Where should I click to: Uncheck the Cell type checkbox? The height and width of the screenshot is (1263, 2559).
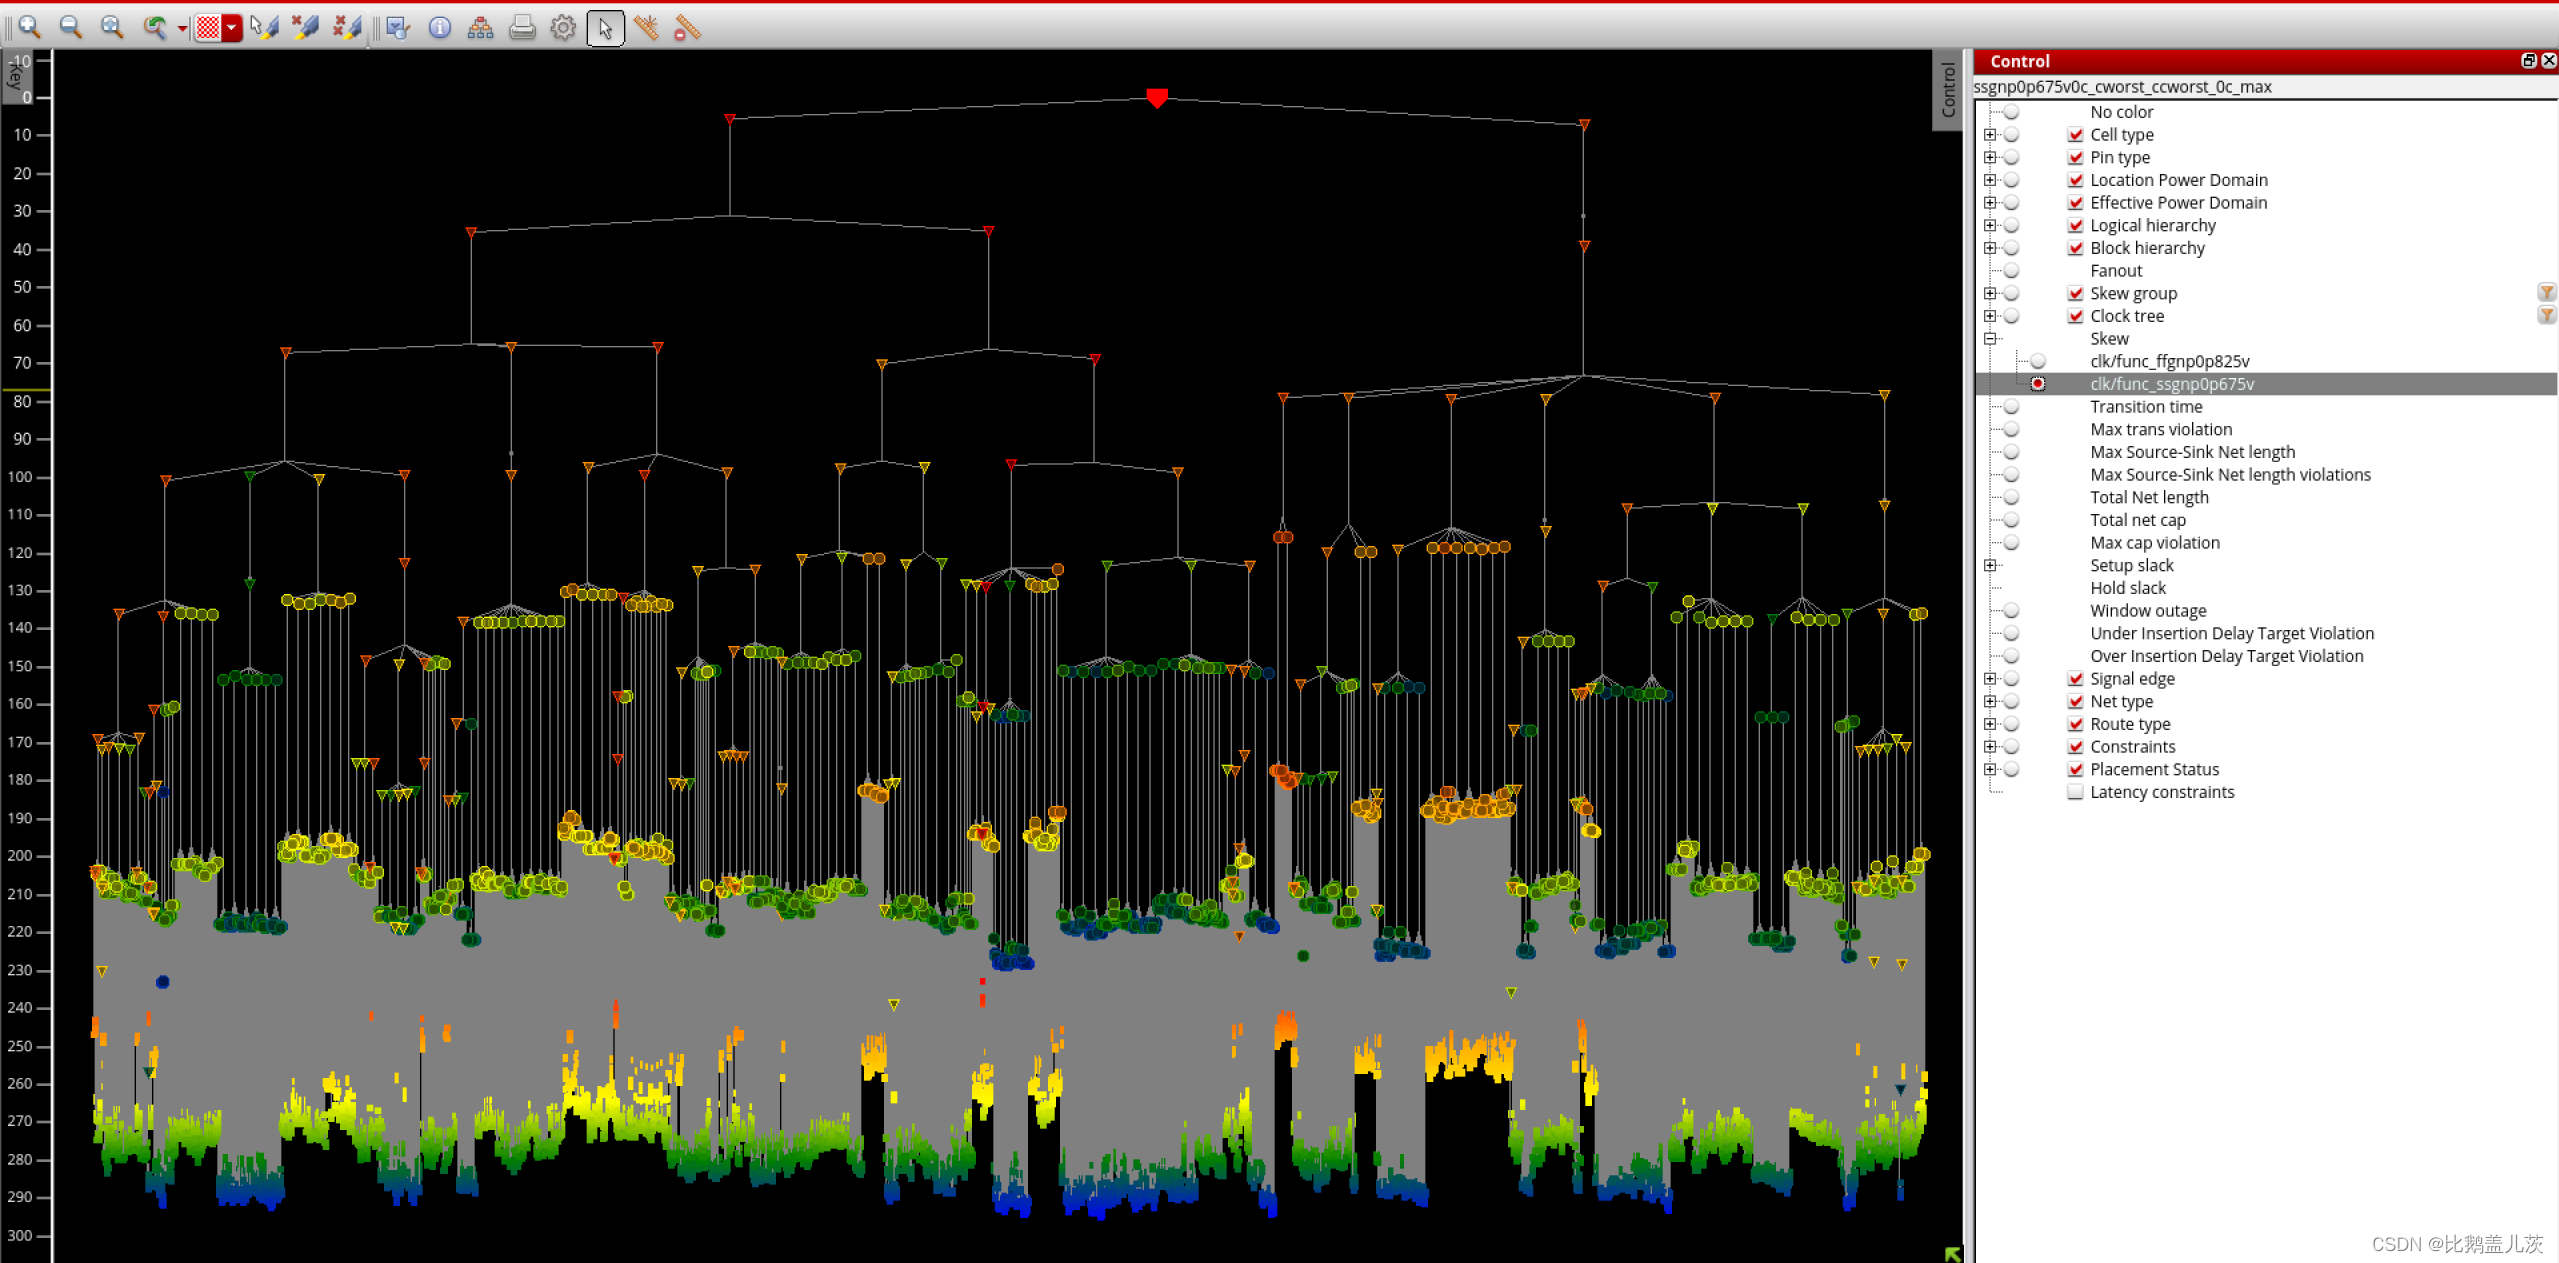click(2075, 135)
